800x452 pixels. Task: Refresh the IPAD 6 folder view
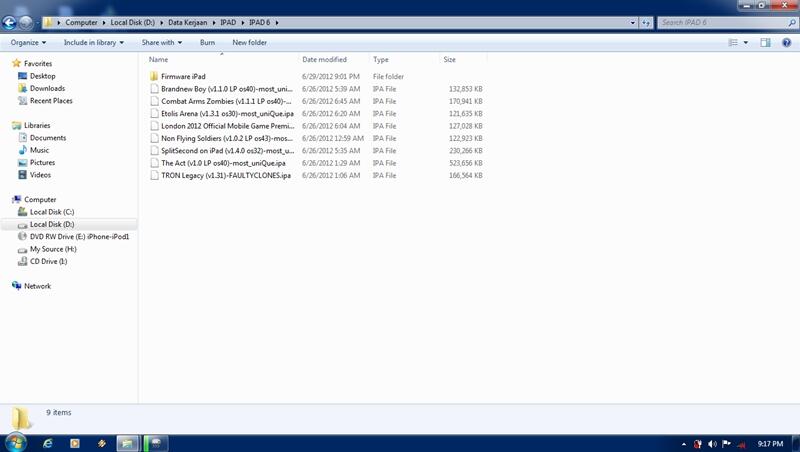[x=646, y=22]
